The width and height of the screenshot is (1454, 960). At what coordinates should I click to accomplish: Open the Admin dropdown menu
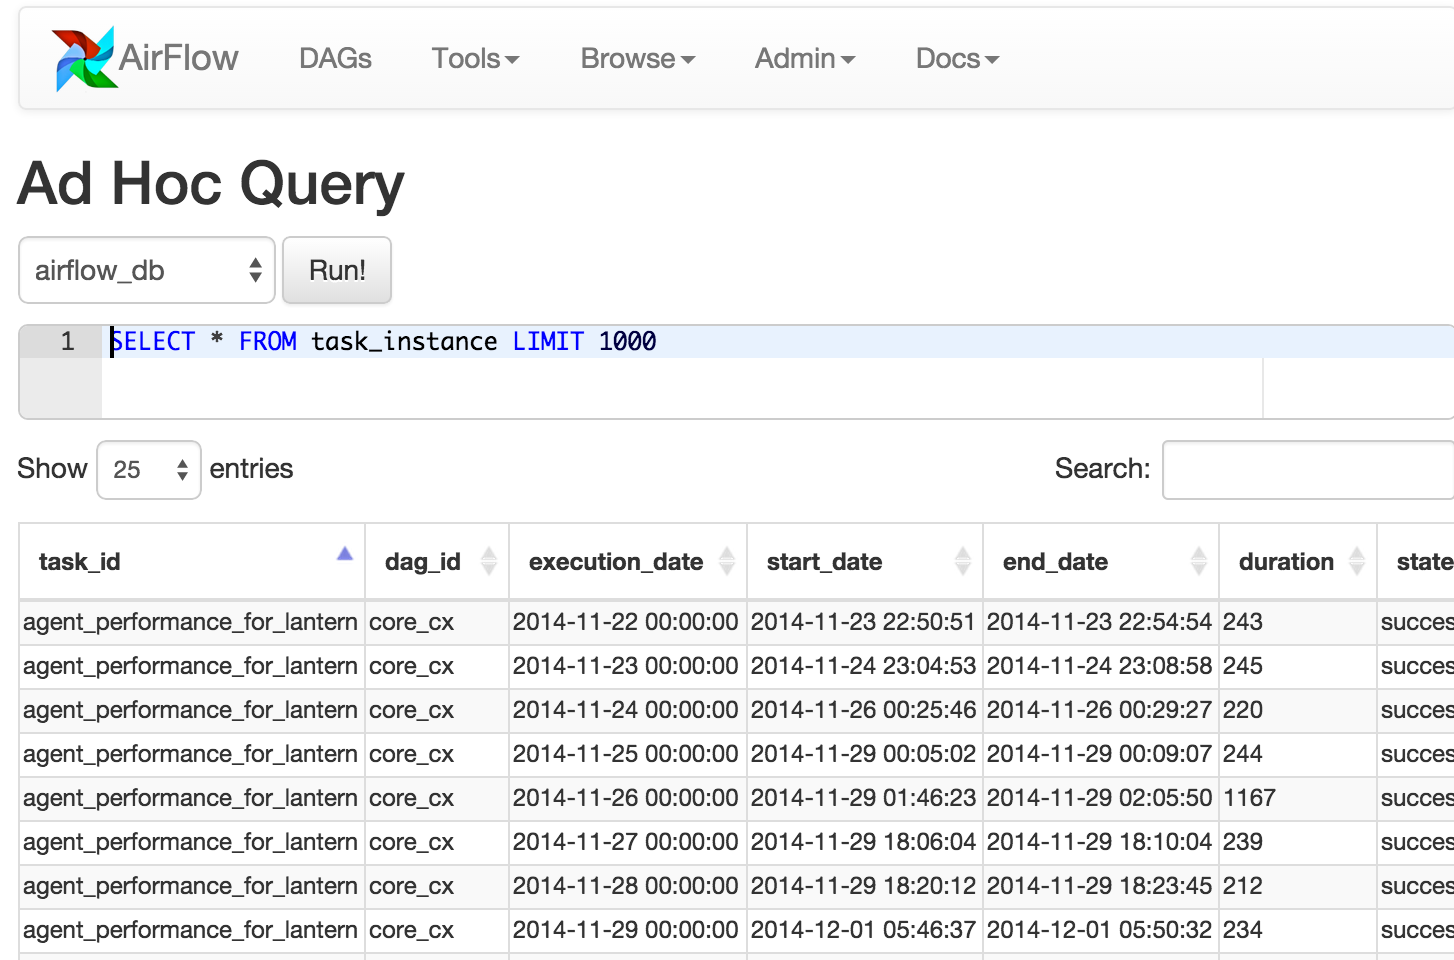coord(804,59)
